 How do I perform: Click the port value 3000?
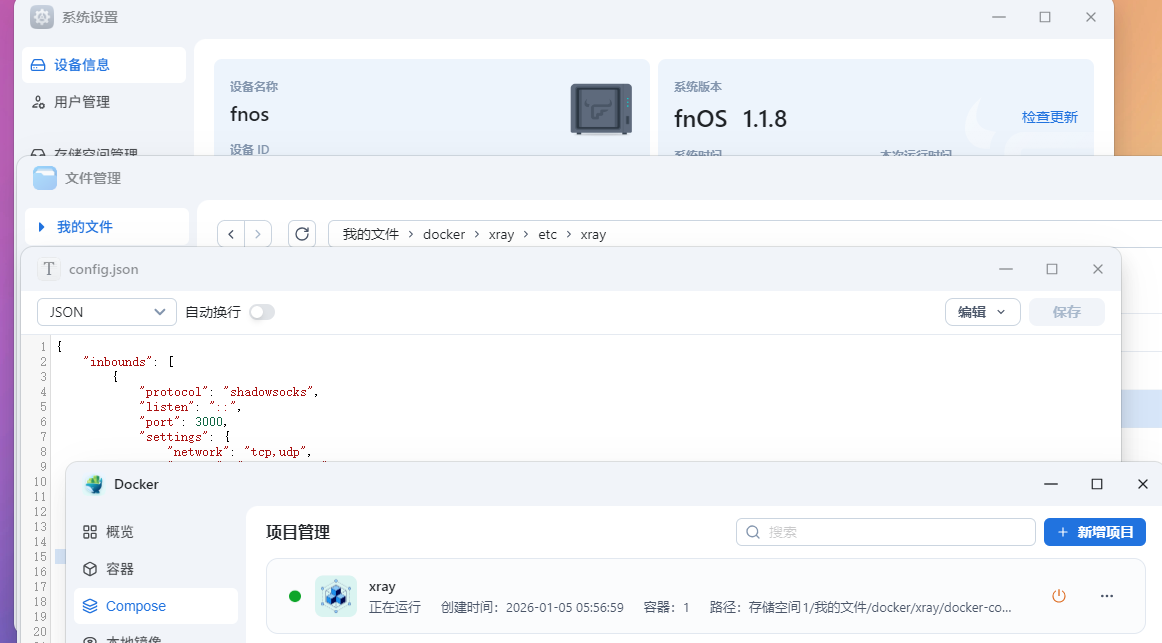209,422
